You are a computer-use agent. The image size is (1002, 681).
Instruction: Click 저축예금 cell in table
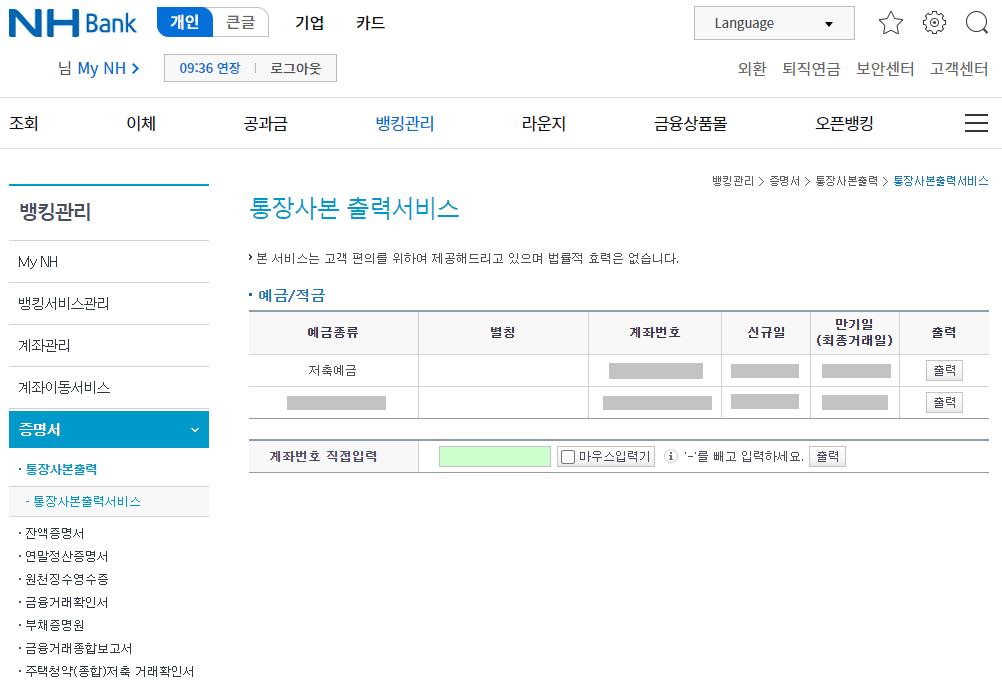click(x=332, y=371)
